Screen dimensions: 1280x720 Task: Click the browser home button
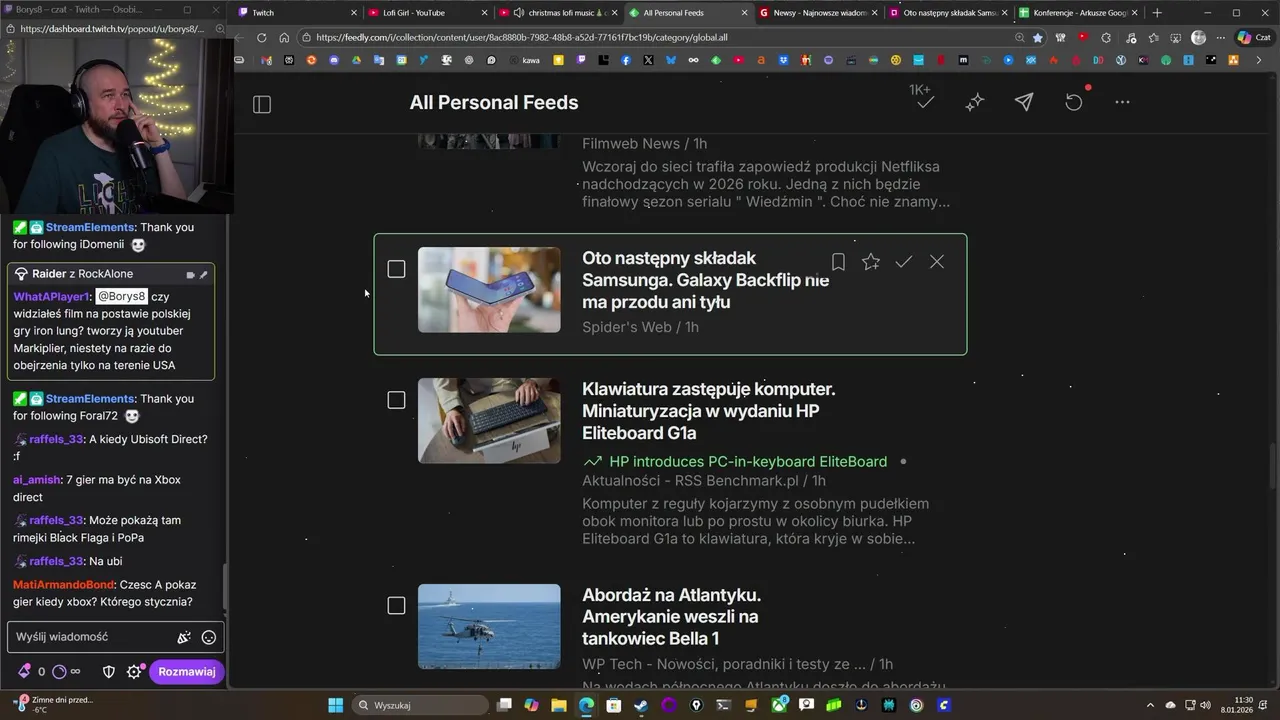(x=284, y=38)
